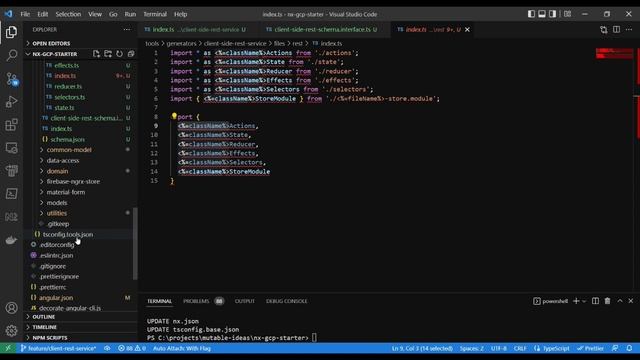Open the Terminal menu
Screen dimensions: 640x360
(155, 14)
